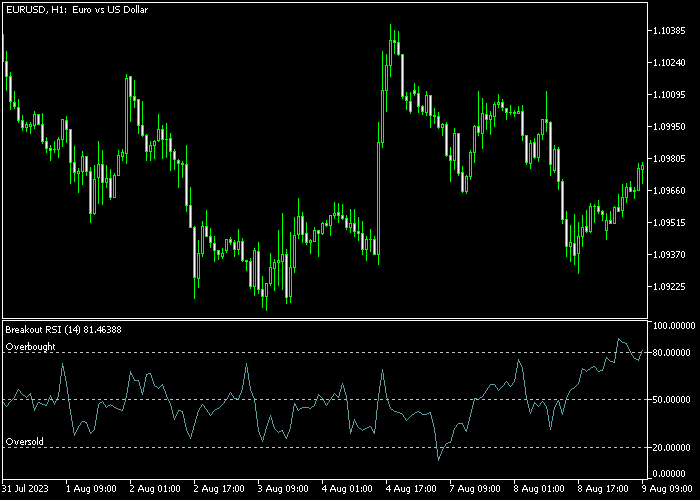700x500 pixels.
Task: Select the 1.09225 price scale value
Action: (x=669, y=287)
